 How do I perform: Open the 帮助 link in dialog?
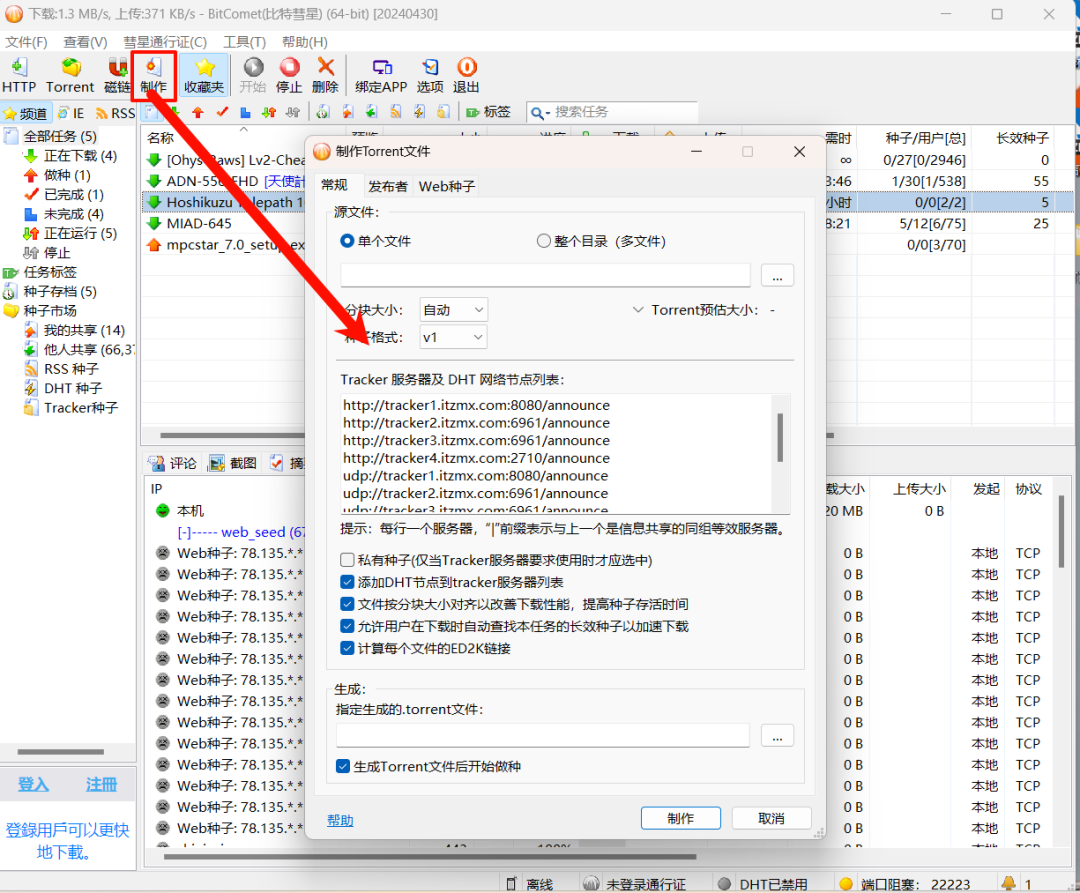click(340, 820)
